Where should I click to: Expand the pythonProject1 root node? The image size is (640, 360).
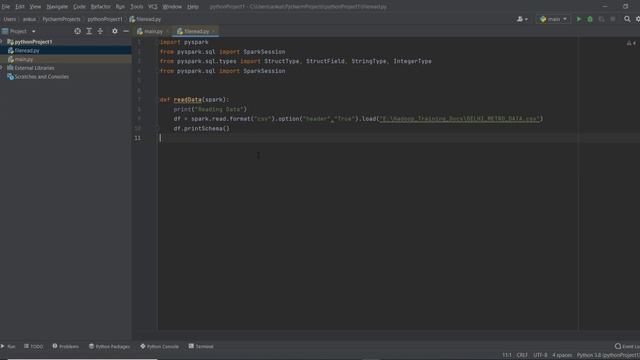[2, 42]
